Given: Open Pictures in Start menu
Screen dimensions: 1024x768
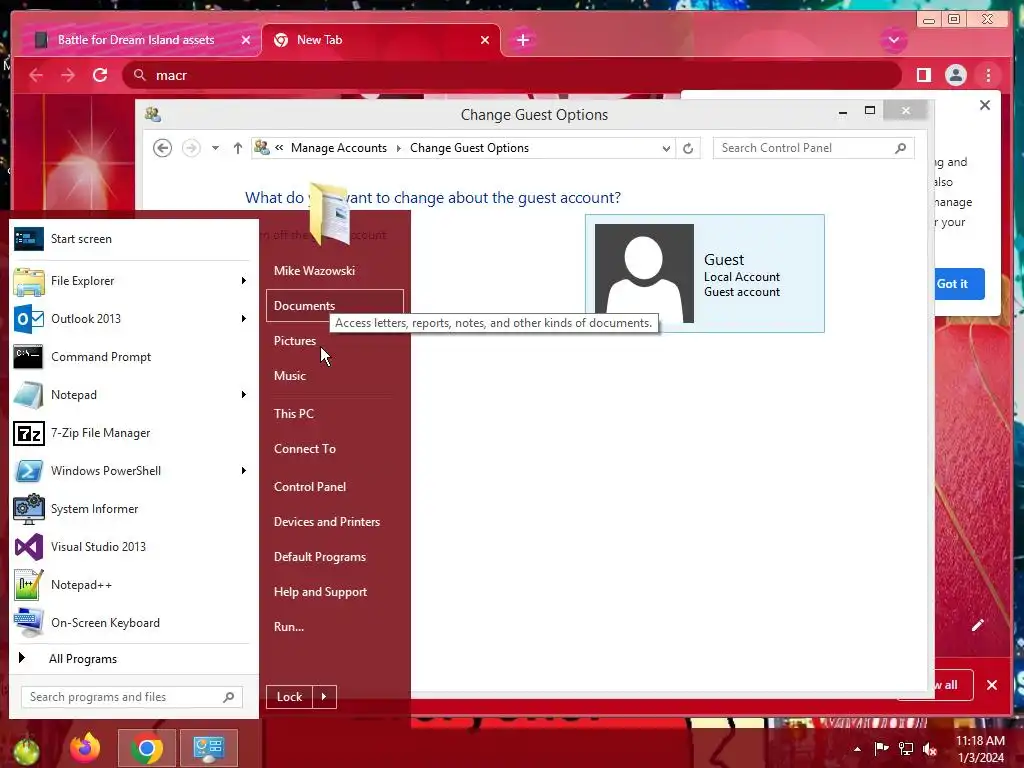Looking at the screenshot, I should tap(295, 341).
